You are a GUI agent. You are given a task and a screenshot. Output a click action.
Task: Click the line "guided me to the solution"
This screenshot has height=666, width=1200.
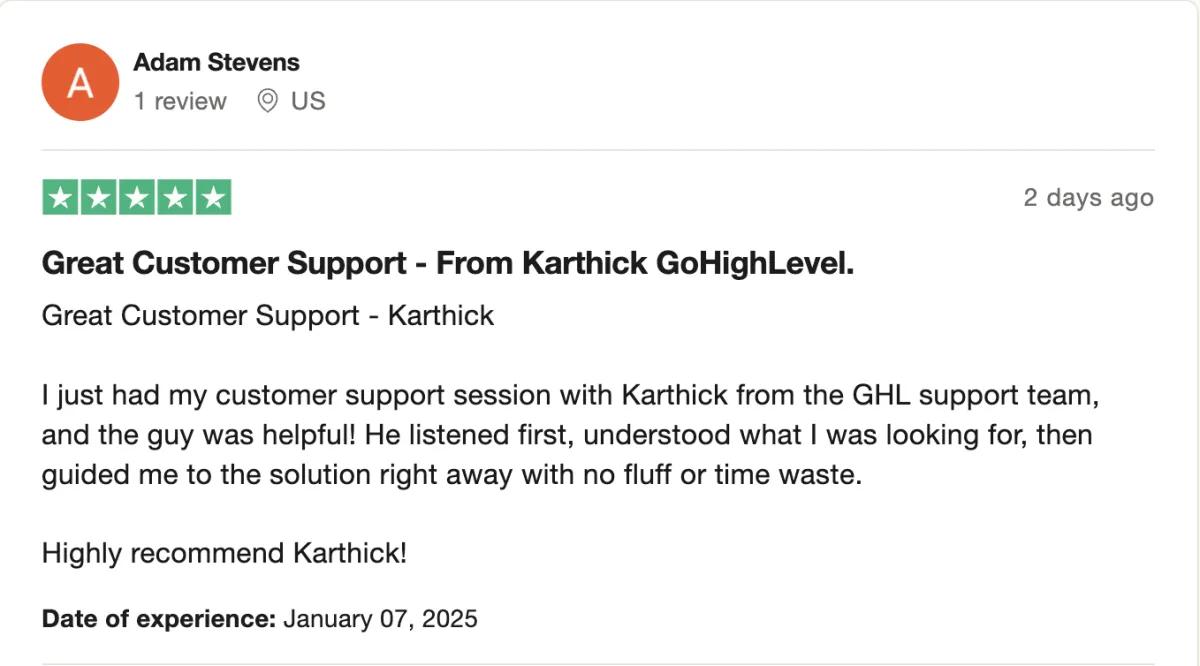pos(451,475)
